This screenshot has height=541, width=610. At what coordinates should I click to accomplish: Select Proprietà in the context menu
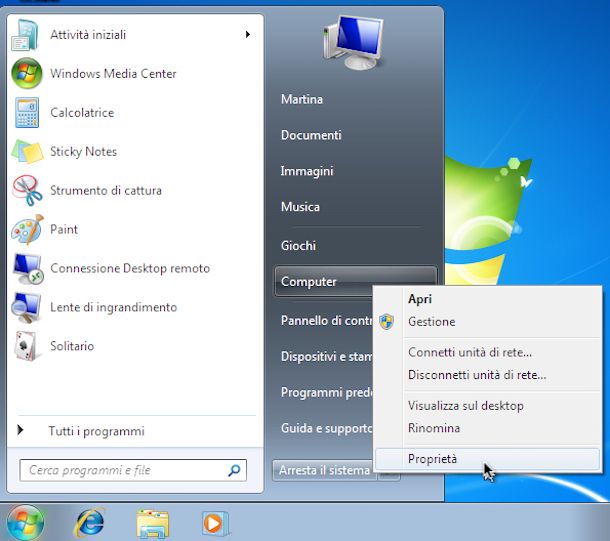tap(488, 459)
